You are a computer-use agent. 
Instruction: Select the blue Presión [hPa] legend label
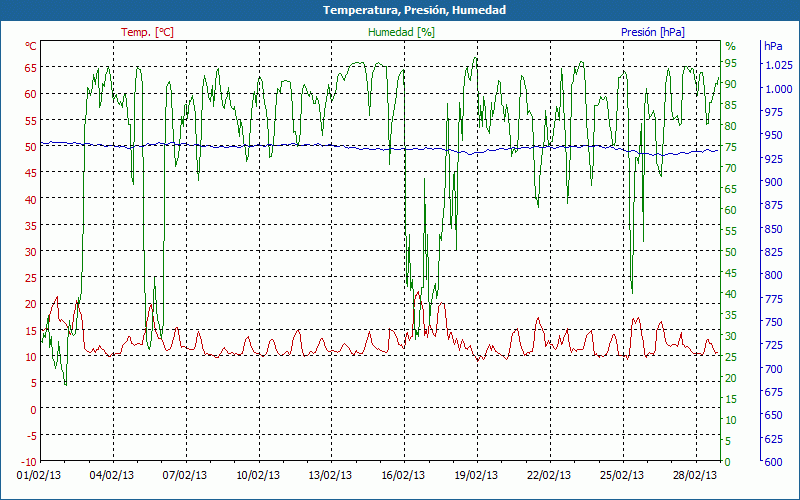pyautogui.click(x=653, y=32)
